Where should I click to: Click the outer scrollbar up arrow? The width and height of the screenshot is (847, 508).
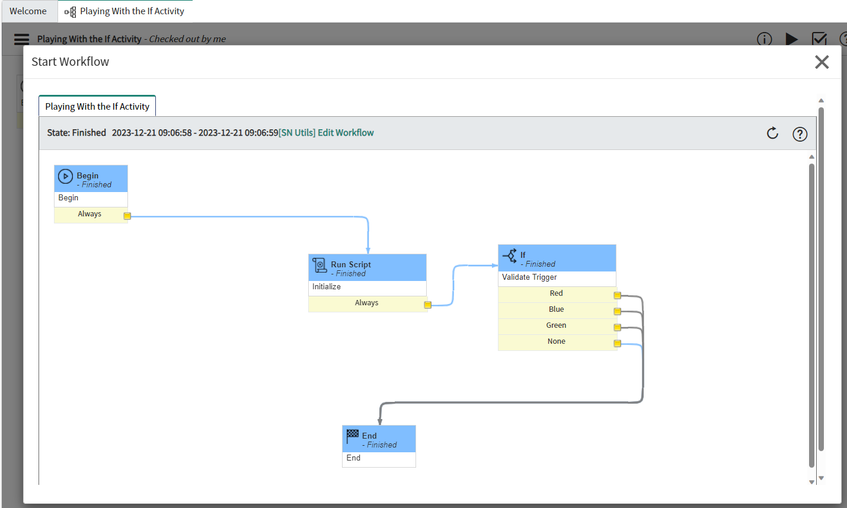coord(821,101)
